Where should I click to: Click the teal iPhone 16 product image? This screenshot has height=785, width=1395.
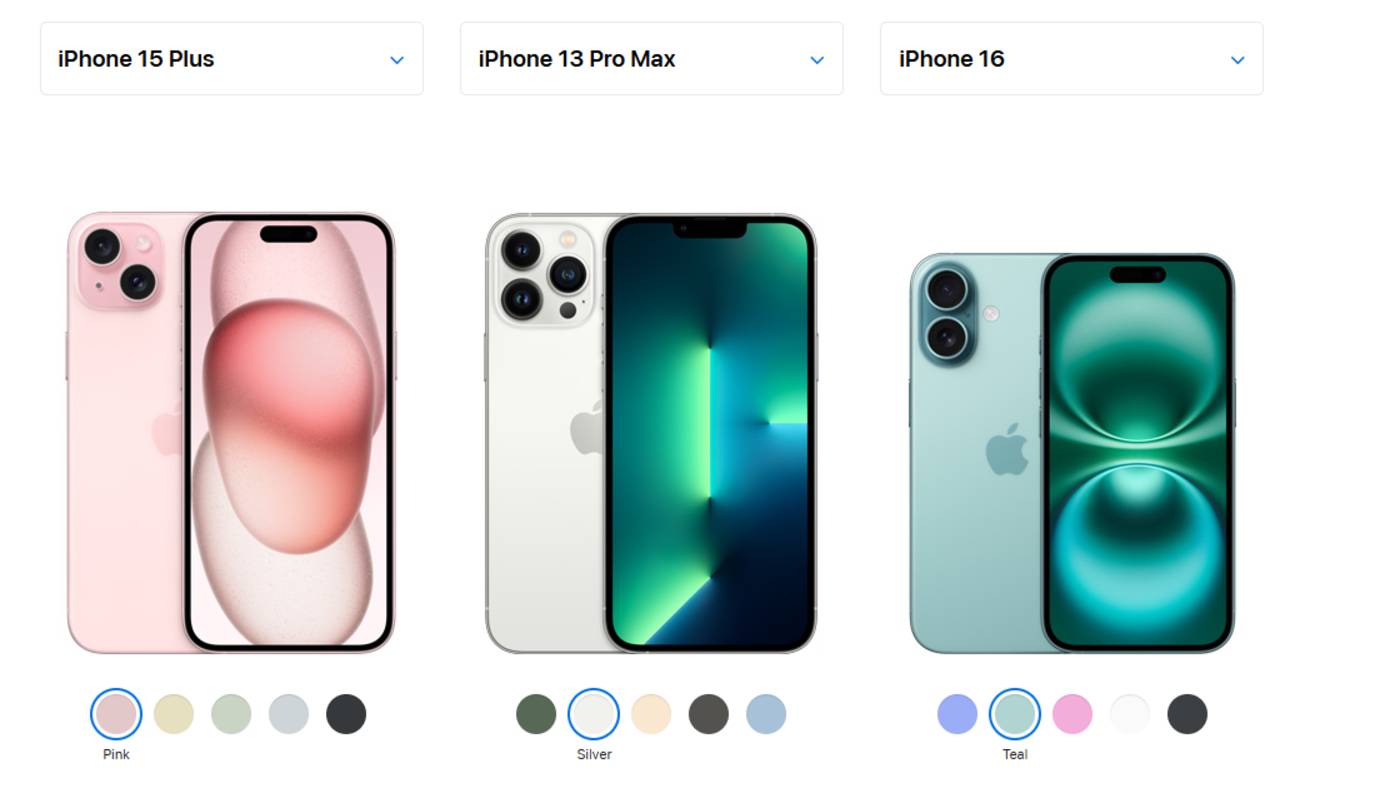point(1072,453)
